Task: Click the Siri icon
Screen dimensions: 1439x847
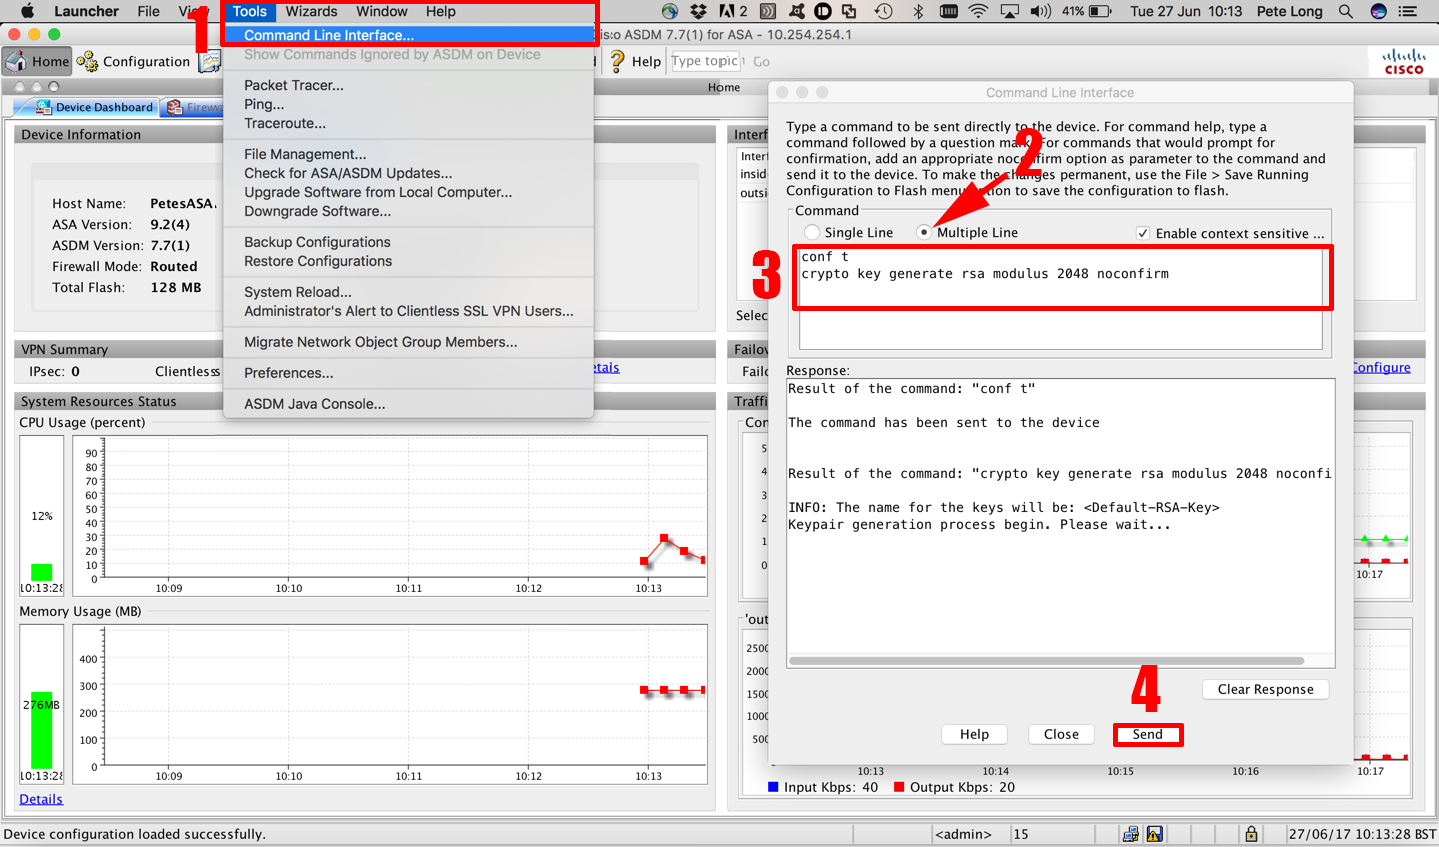Action: pos(1378,11)
